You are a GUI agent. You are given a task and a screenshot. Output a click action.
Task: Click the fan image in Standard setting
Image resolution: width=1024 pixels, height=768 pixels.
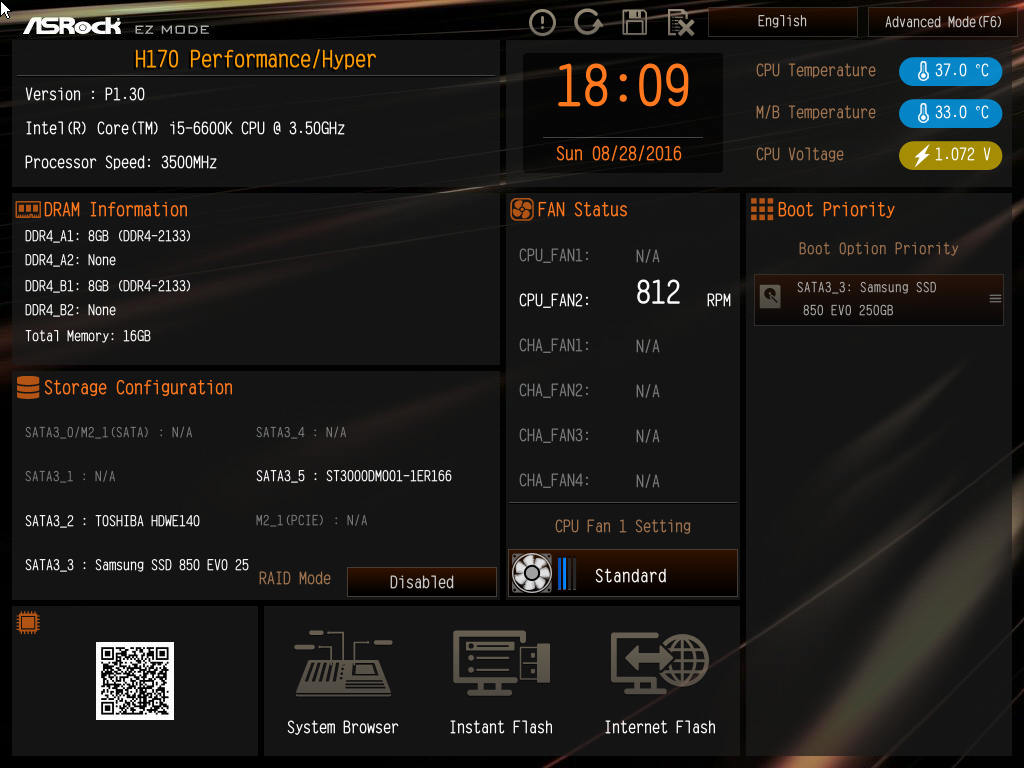(532, 573)
